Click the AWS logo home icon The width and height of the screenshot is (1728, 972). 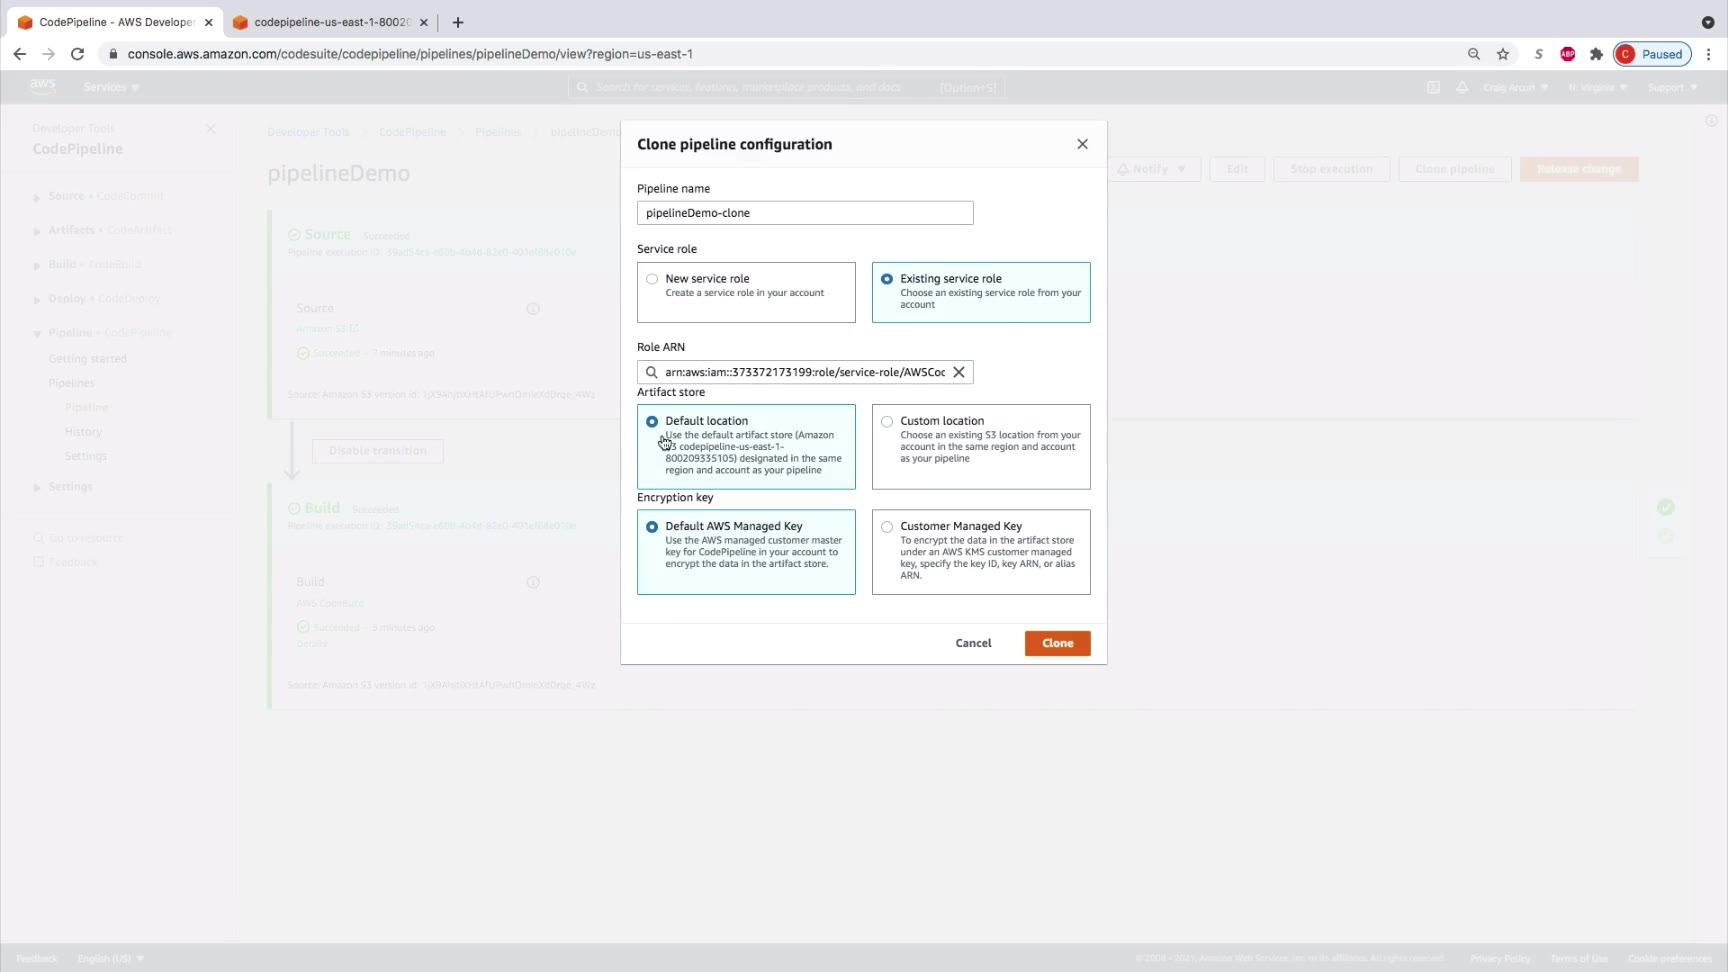point(42,87)
